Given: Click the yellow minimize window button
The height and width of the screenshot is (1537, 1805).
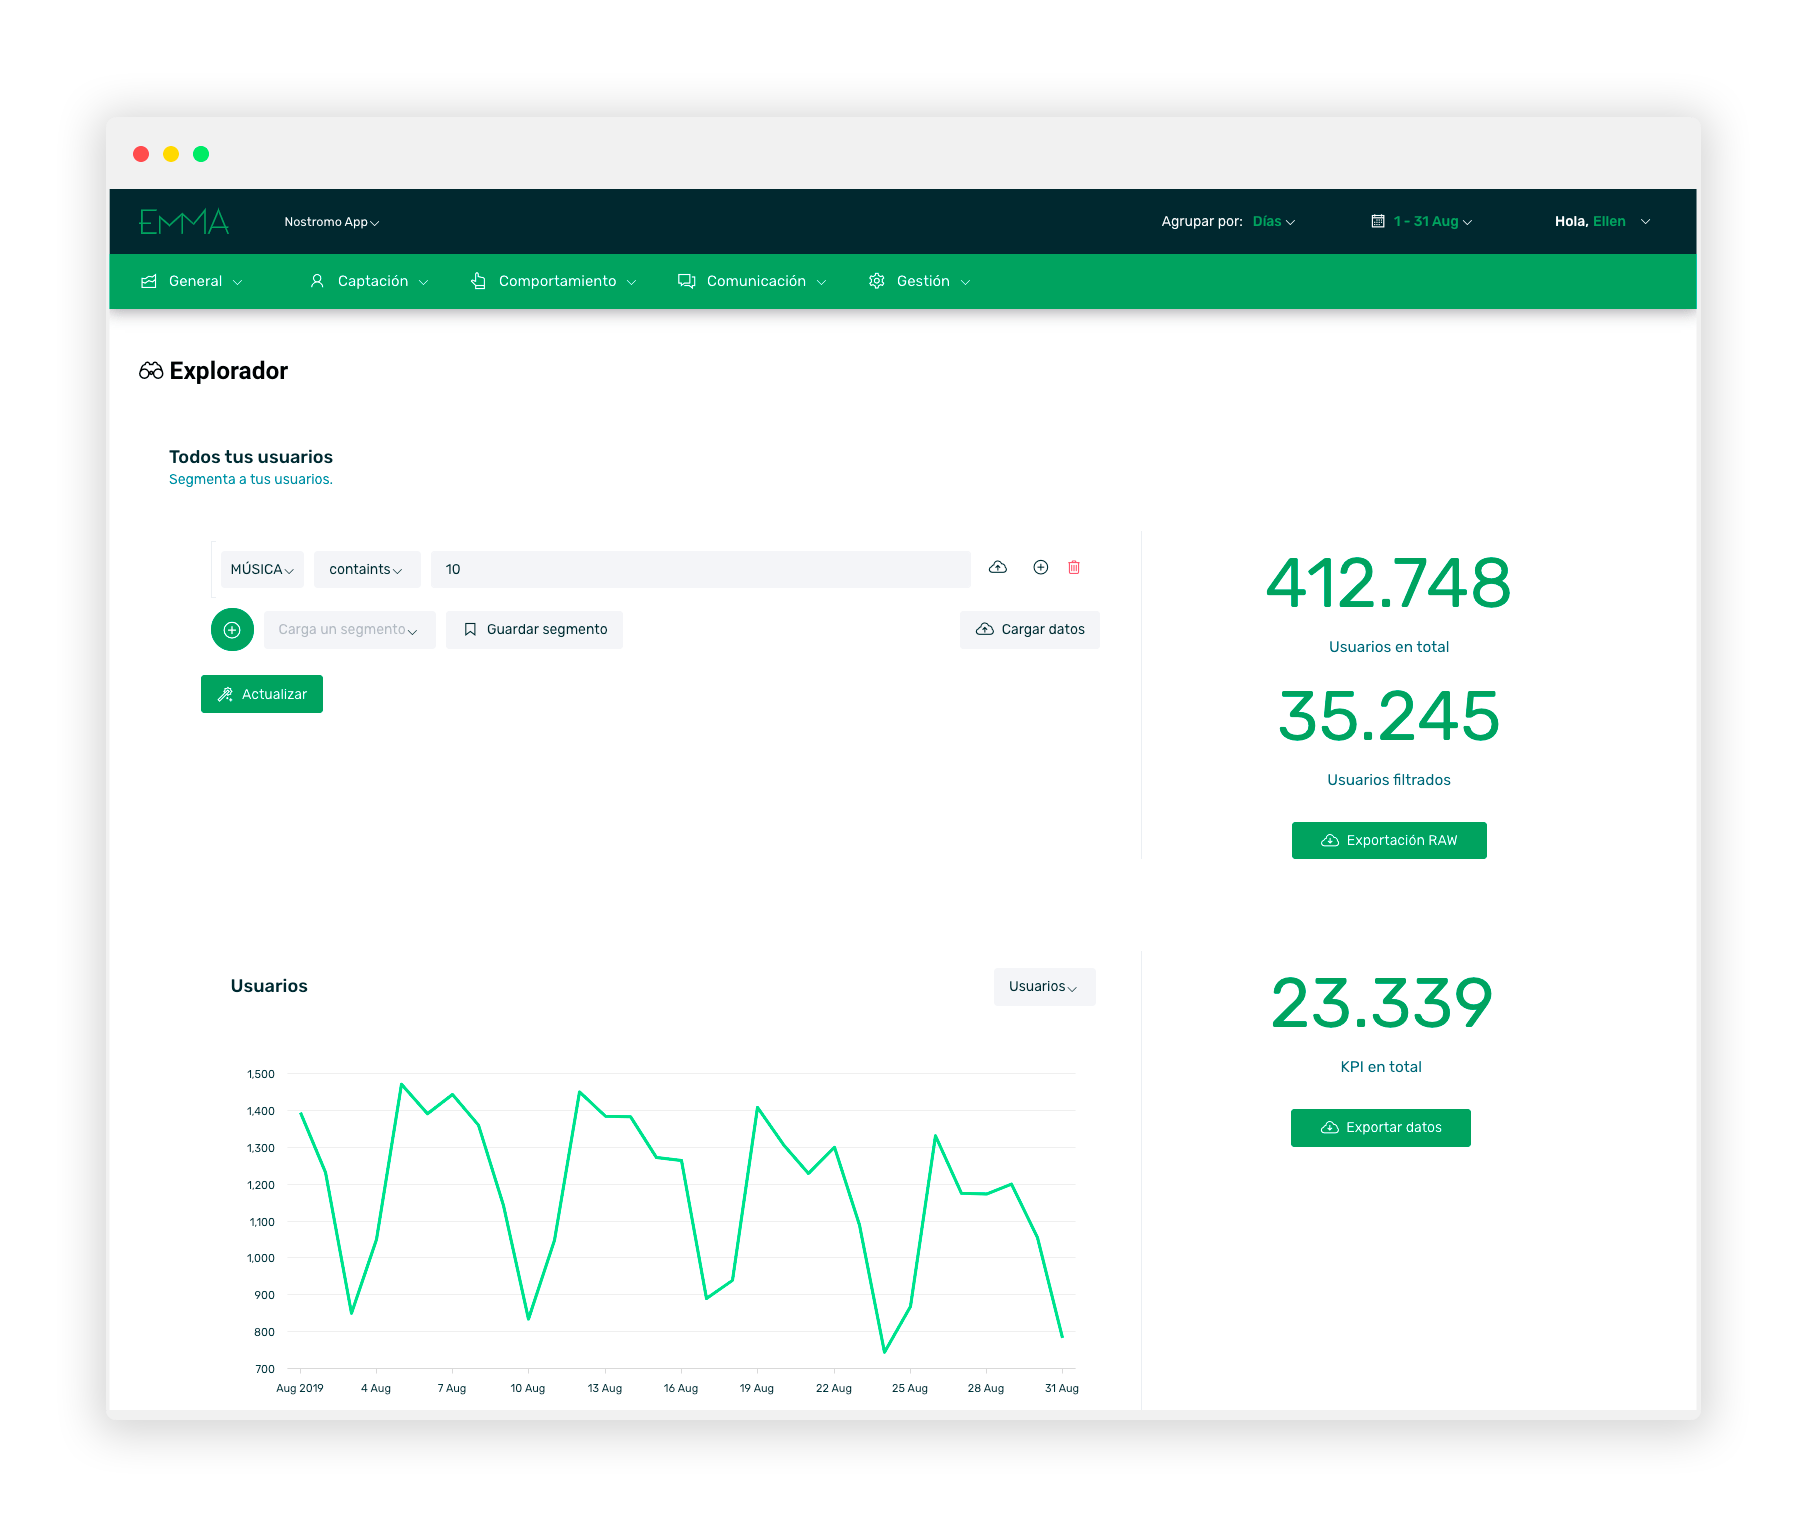Looking at the screenshot, I should click(171, 154).
